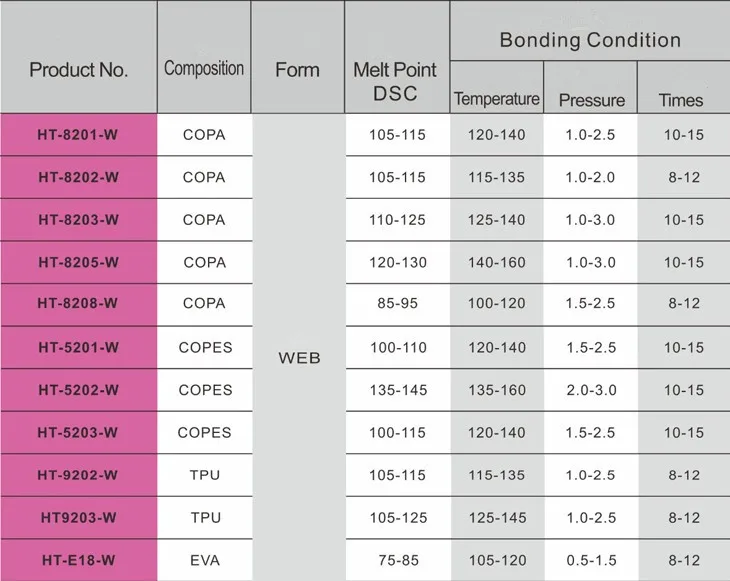Select the HT-E18-W product cell
This screenshot has width=730, height=581.
point(79,560)
